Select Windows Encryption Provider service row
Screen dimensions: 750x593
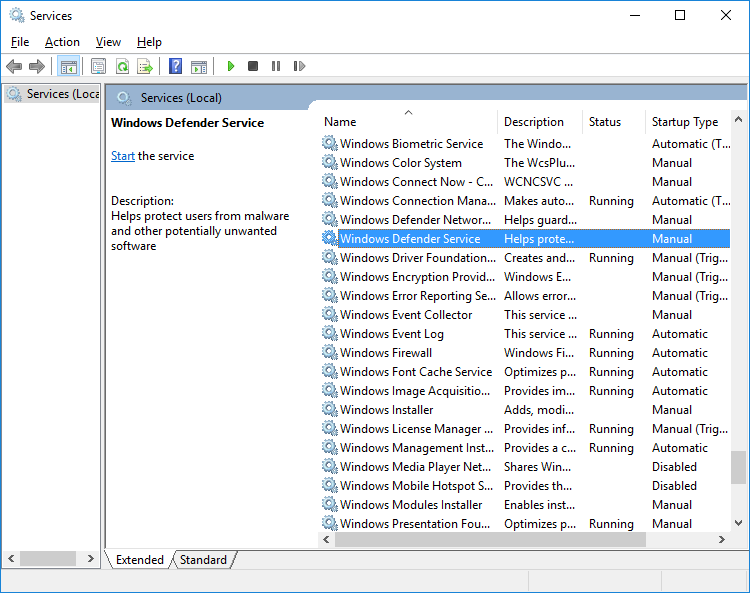(525, 276)
